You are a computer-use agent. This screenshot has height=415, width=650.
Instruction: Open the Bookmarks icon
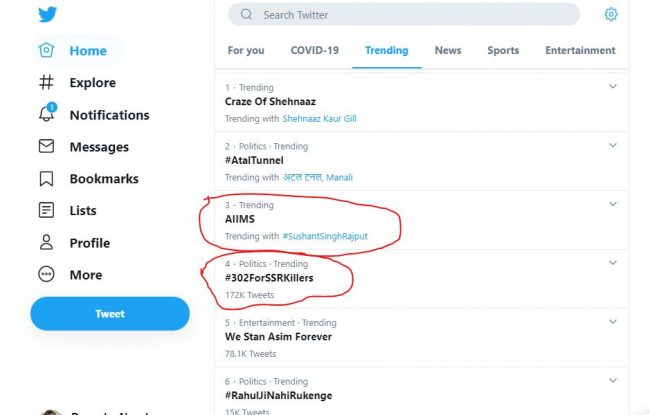coord(46,178)
